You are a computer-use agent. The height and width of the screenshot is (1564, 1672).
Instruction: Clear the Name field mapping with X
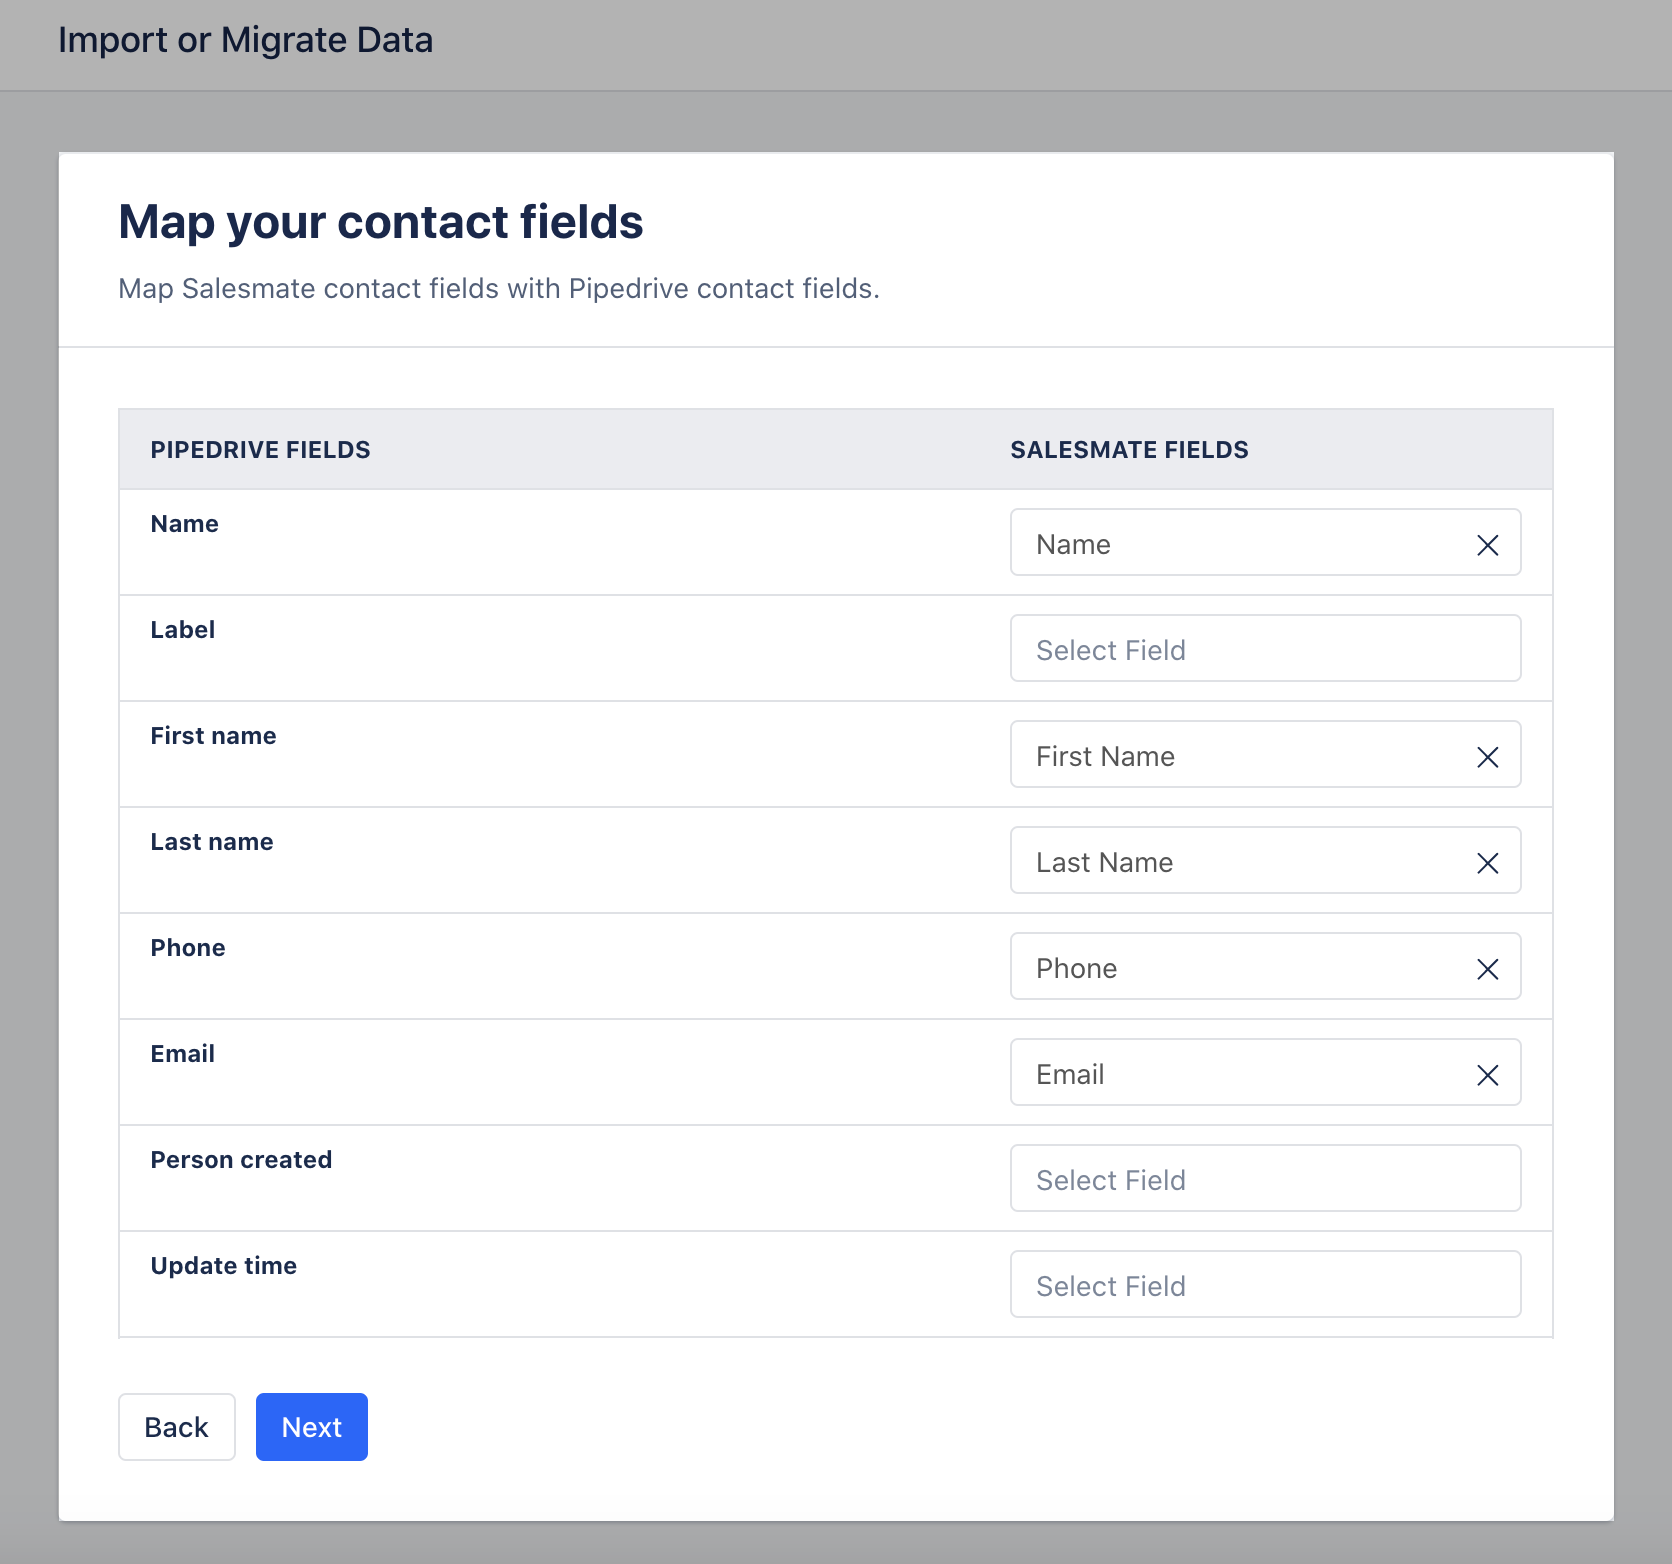[1487, 545]
